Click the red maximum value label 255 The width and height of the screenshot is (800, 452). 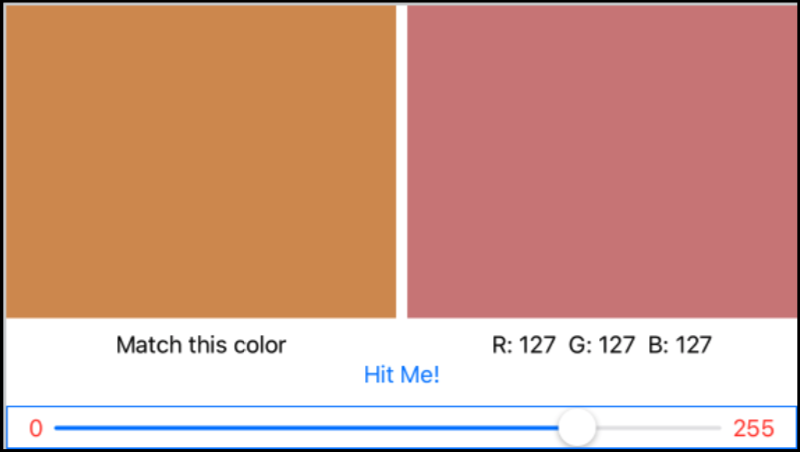pos(753,429)
